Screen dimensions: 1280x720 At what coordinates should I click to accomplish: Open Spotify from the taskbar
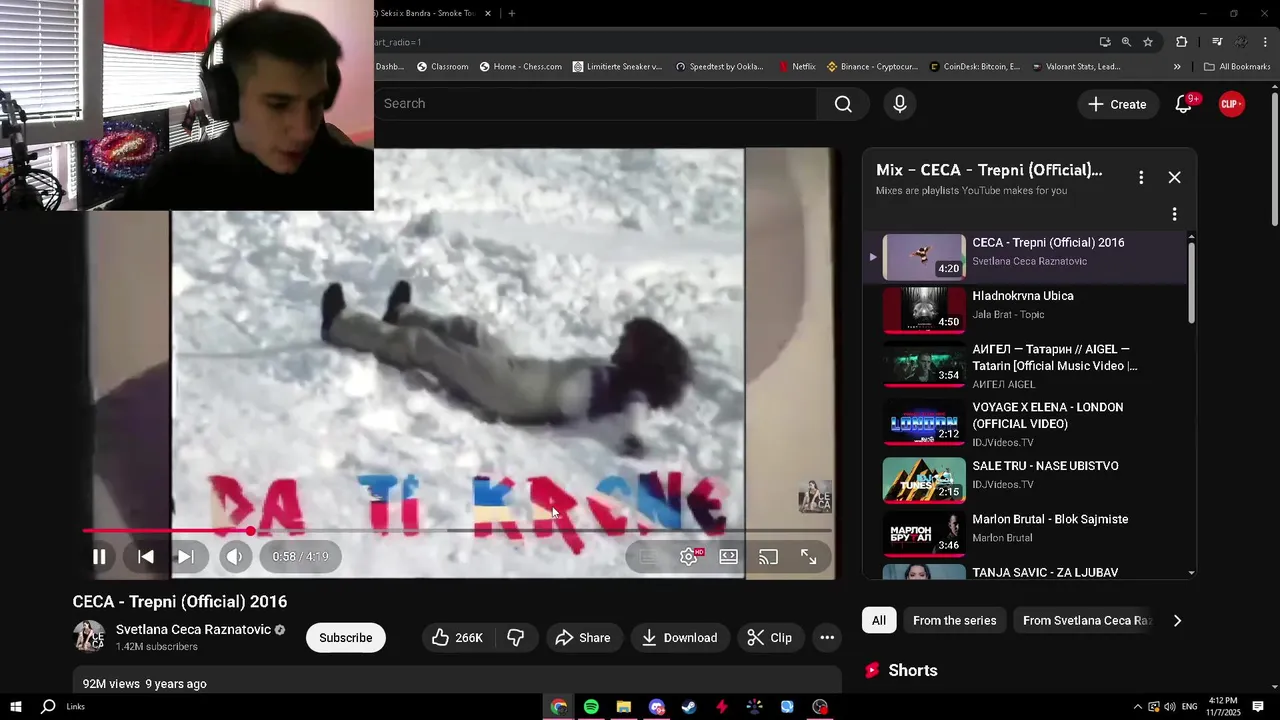591,707
